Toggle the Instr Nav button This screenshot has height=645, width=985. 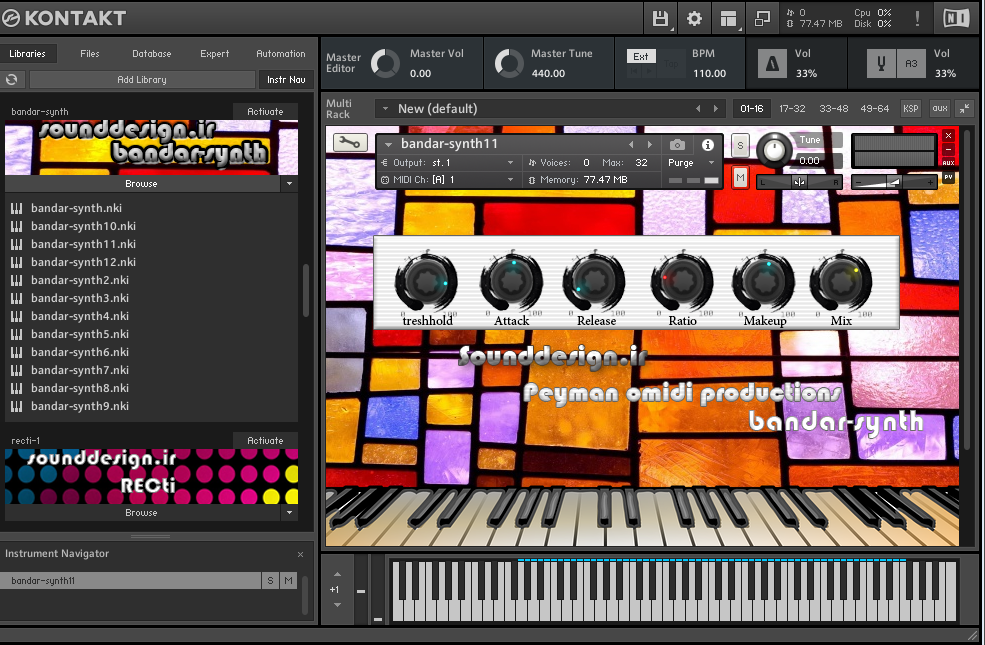286,79
